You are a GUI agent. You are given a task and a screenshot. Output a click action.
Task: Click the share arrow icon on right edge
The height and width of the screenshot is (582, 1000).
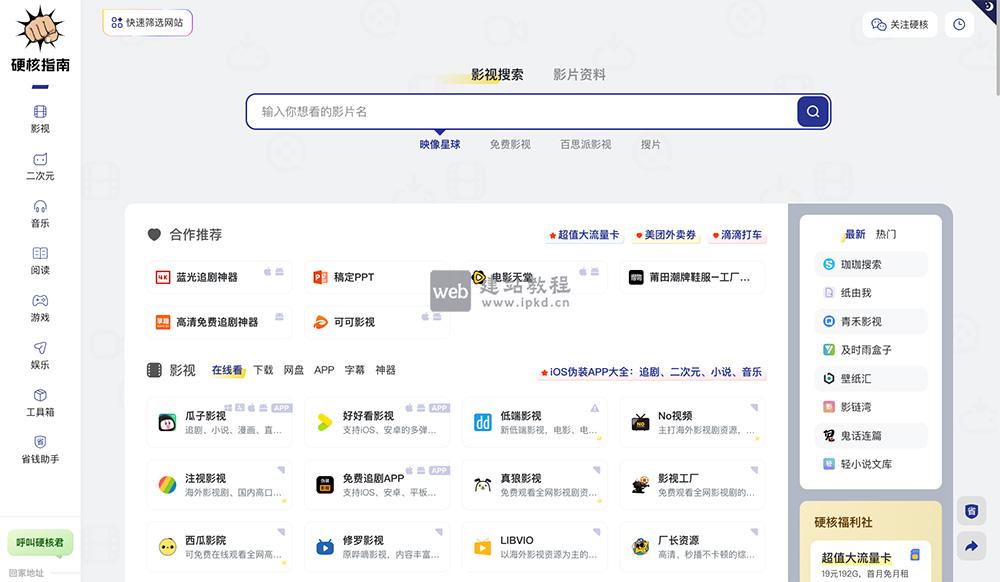[971, 545]
